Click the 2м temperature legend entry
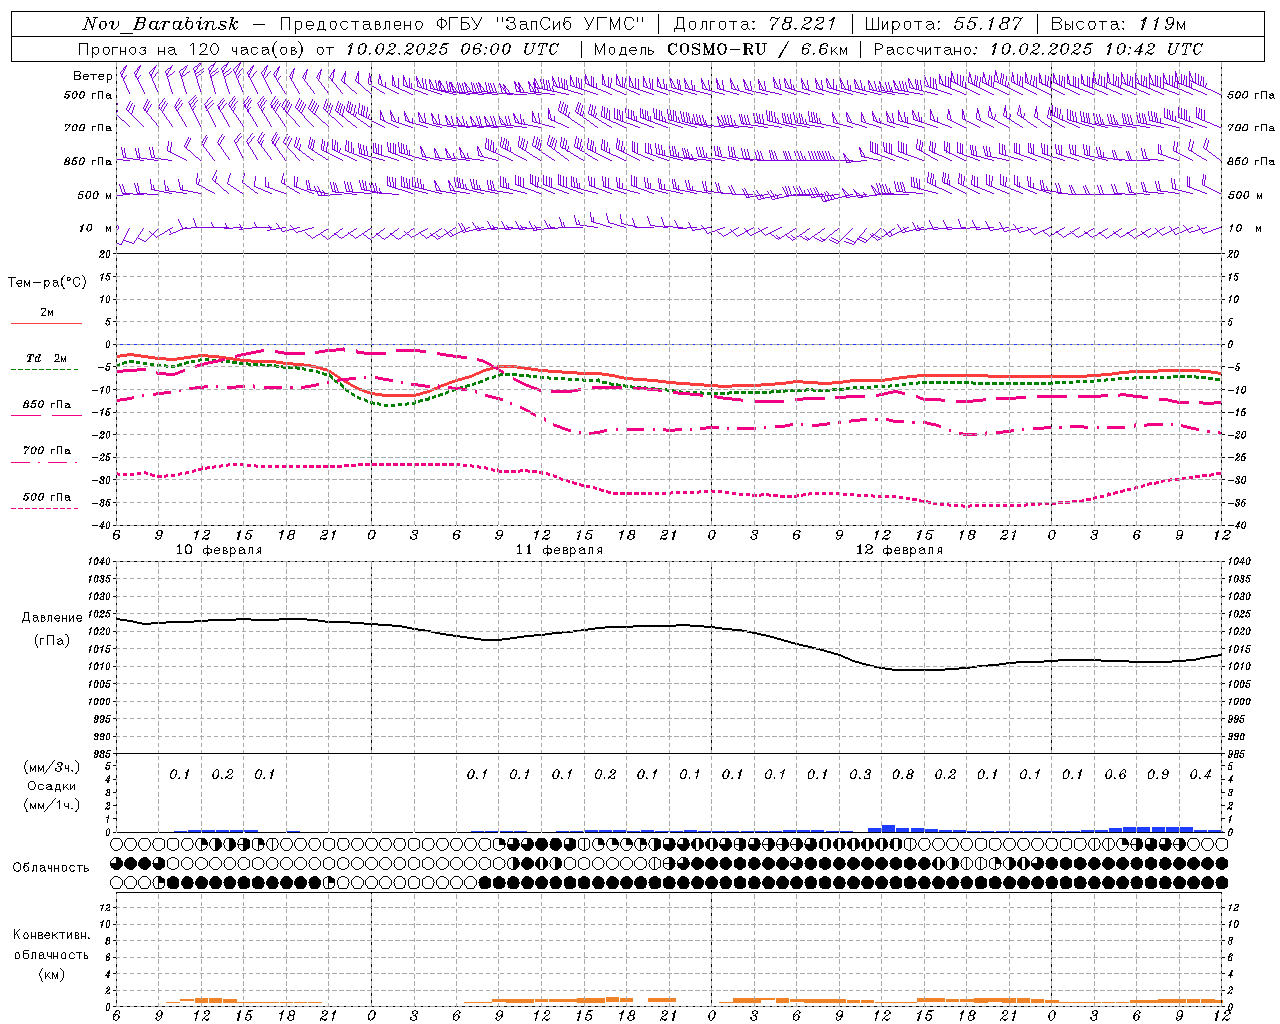This screenshot has height=1024, width=1280. coord(46,313)
